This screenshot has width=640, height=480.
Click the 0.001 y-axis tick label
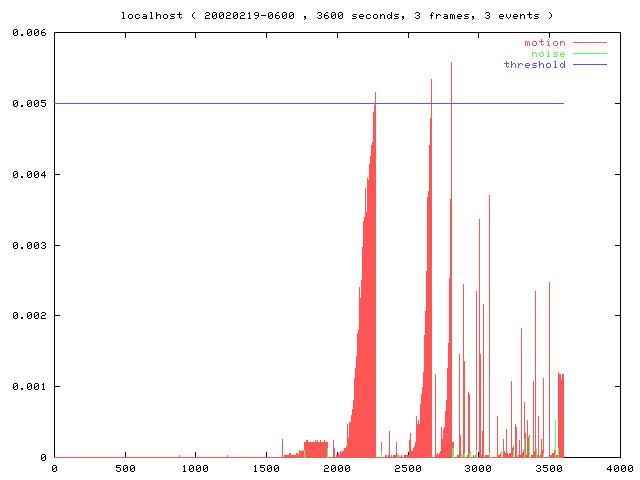(x=29, y=386)
